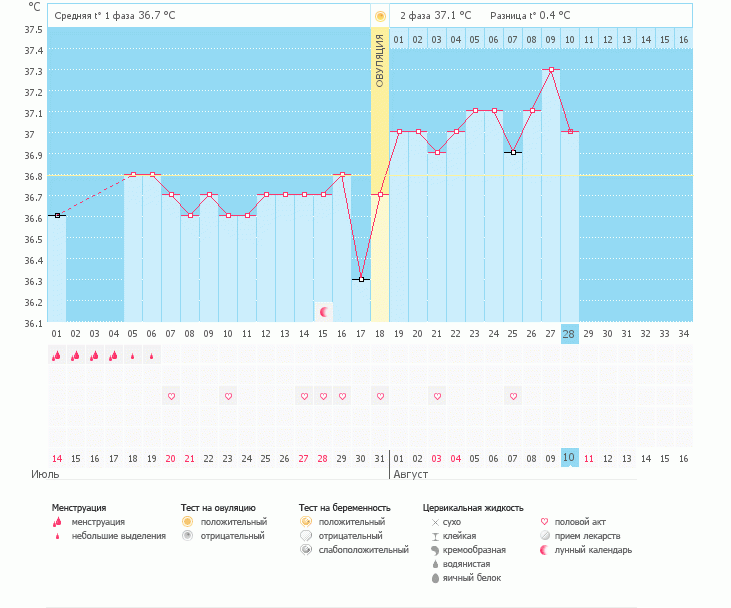
Task: Click the 'слабоположительный' pregnancy test legend icon
Action: (x=306, y=550)
